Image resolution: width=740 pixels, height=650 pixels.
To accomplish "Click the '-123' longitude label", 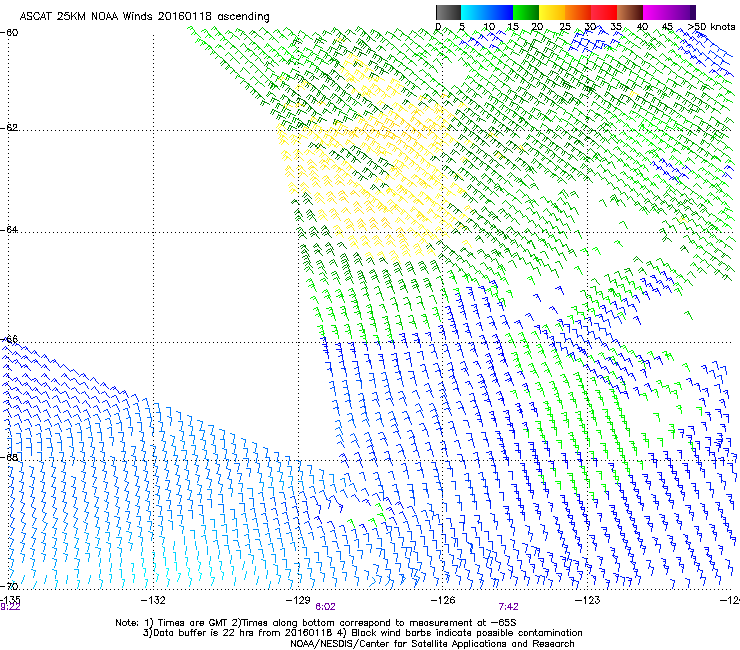I will (587, 600).
